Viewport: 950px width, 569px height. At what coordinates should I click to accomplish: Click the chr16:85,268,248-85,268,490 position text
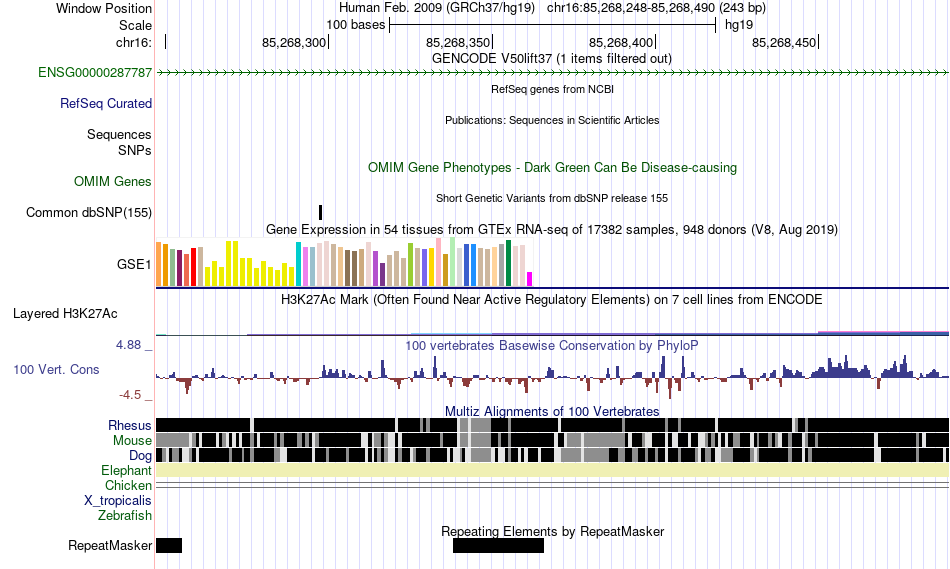tap(656, 8)
